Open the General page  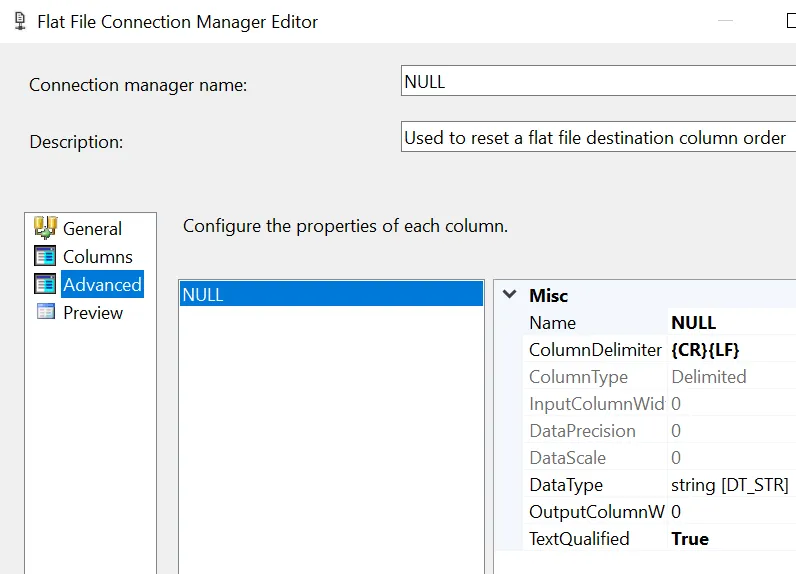coord(92,229)
